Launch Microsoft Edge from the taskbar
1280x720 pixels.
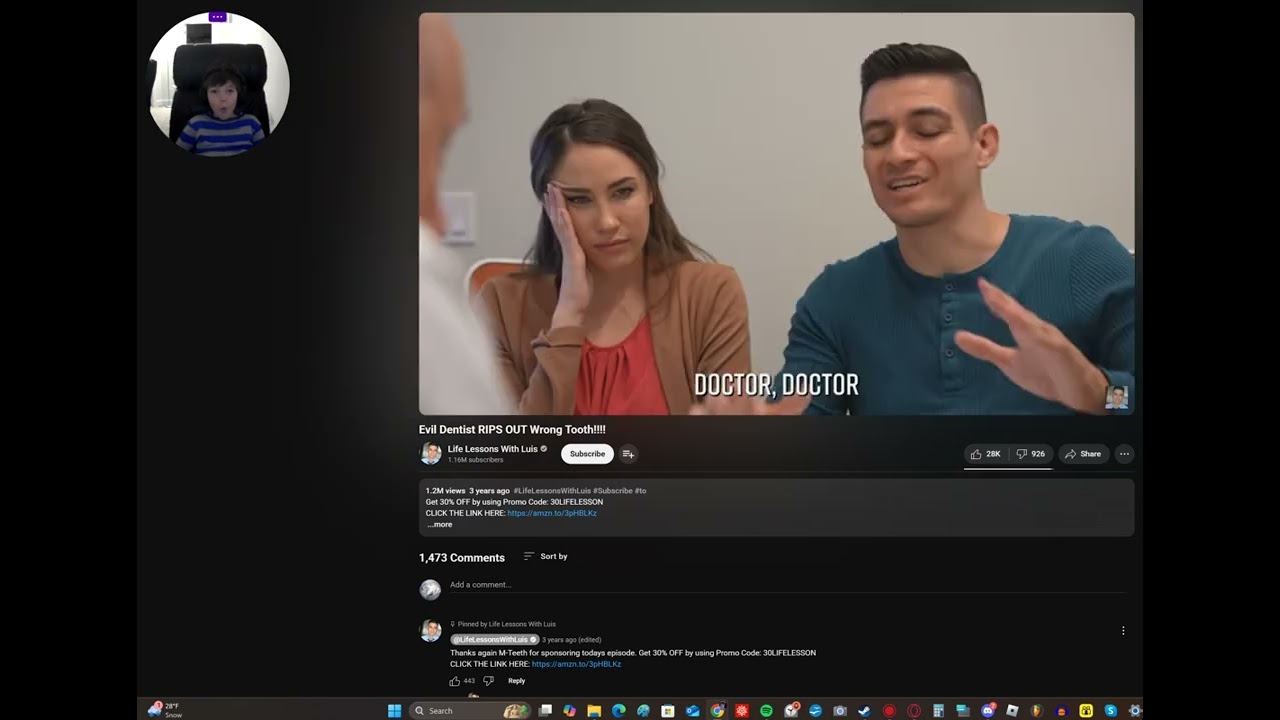(619, 710)
